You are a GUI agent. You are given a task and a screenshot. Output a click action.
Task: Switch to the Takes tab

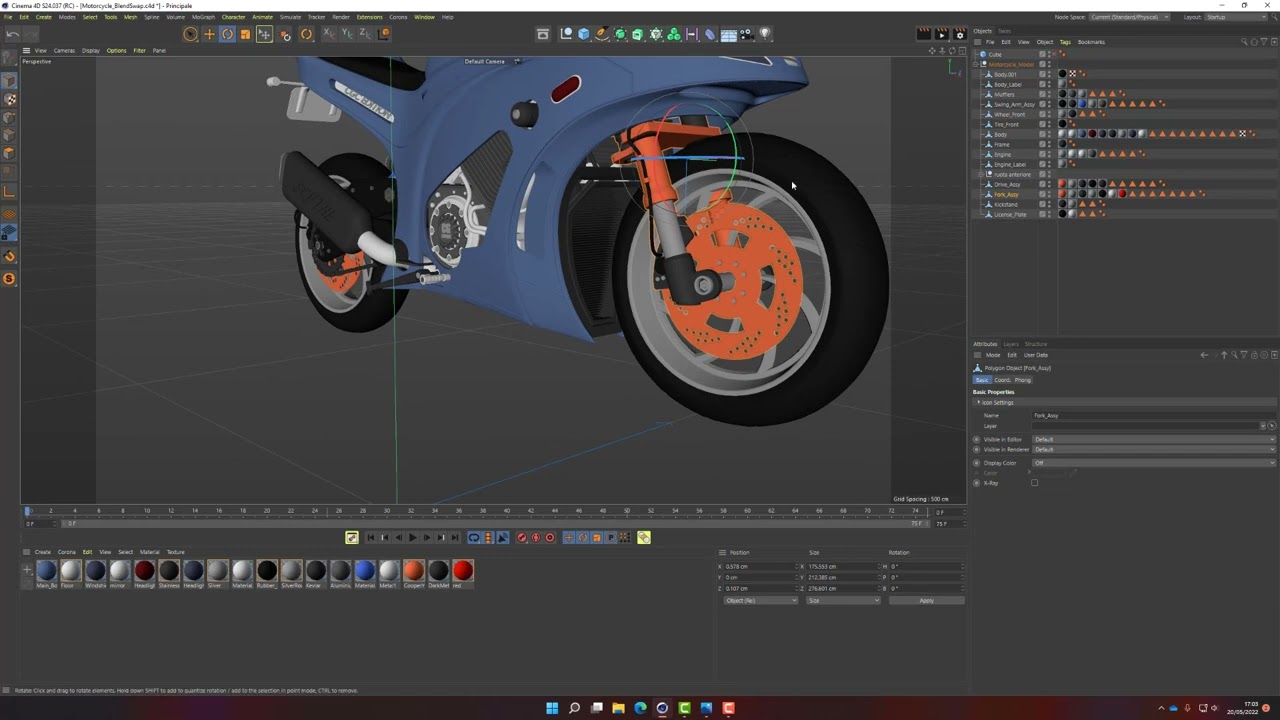1005,31
